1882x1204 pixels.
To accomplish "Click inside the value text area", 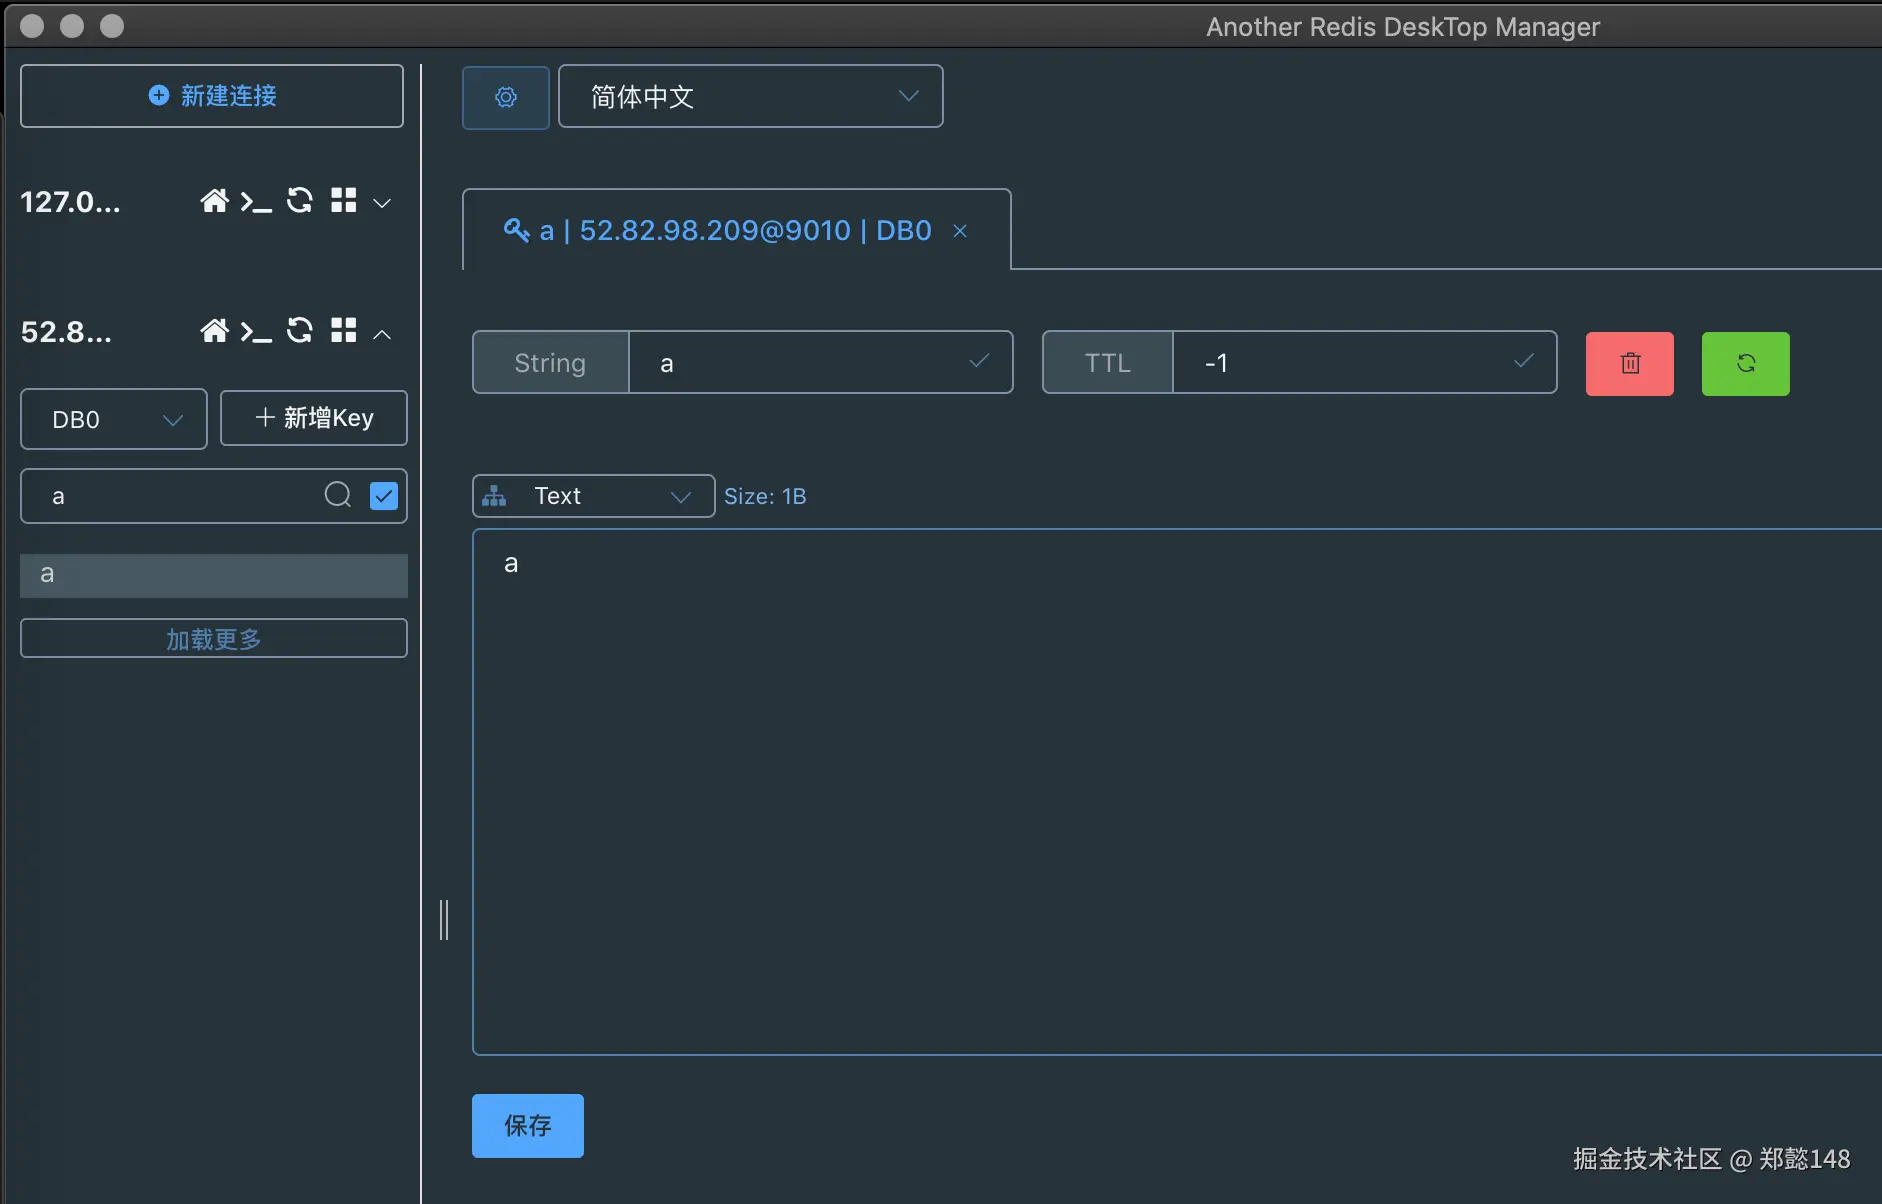I will tap(1177, 792).
